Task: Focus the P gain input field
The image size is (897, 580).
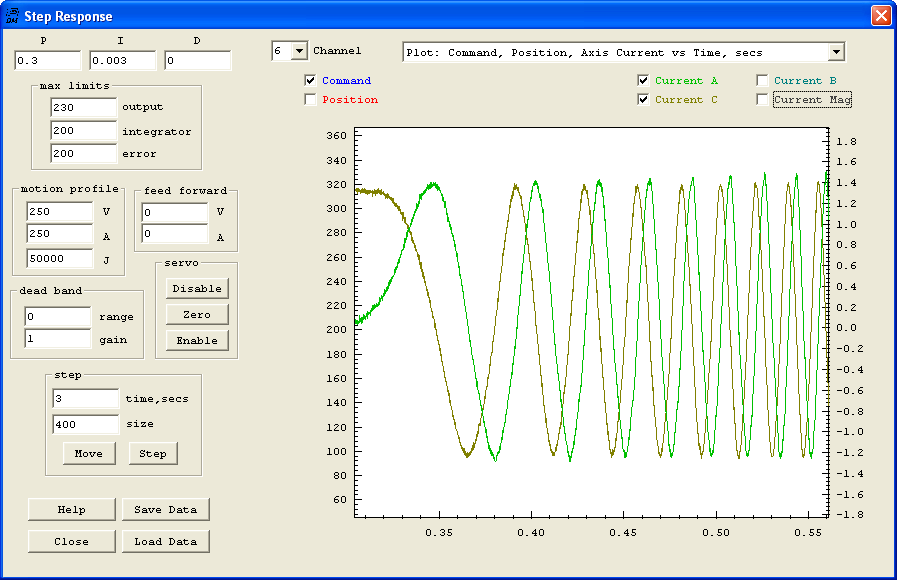Action: point(47,61)
